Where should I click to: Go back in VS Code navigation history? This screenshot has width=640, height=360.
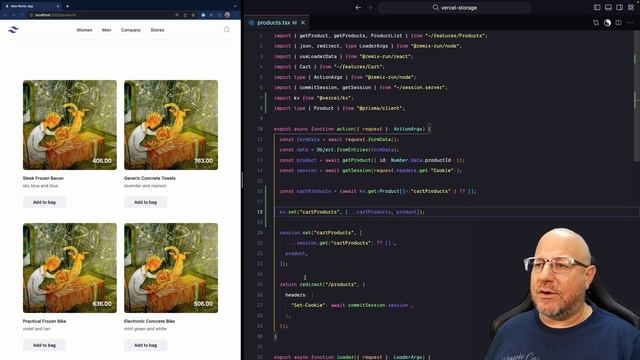pos(358,7)
